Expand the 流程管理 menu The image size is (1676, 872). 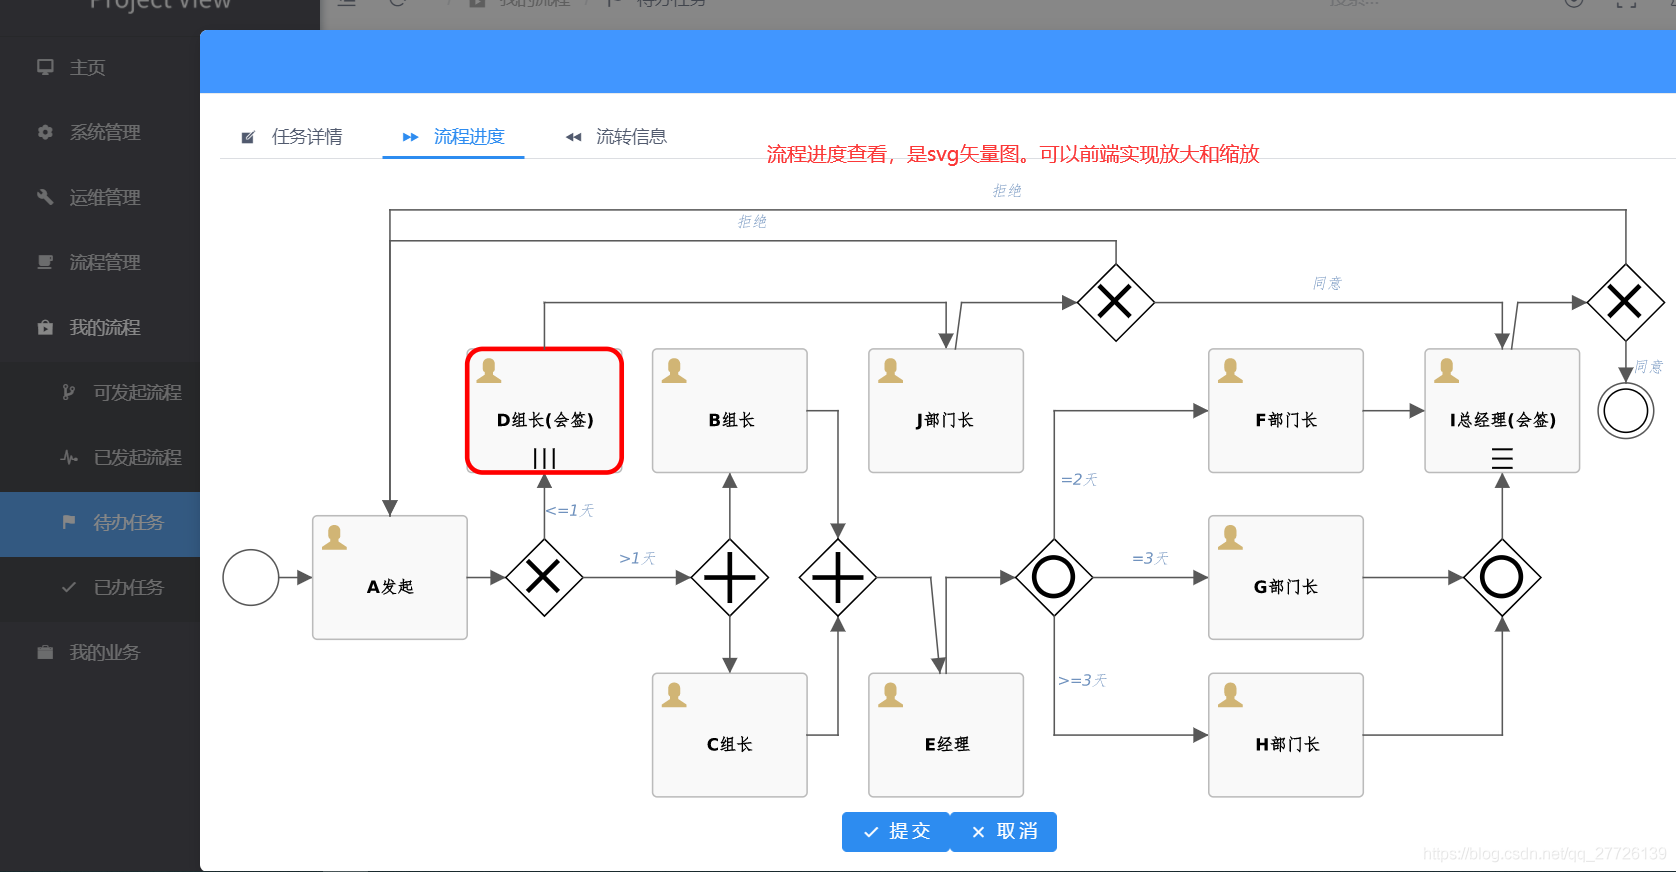[x=100, y=262]
